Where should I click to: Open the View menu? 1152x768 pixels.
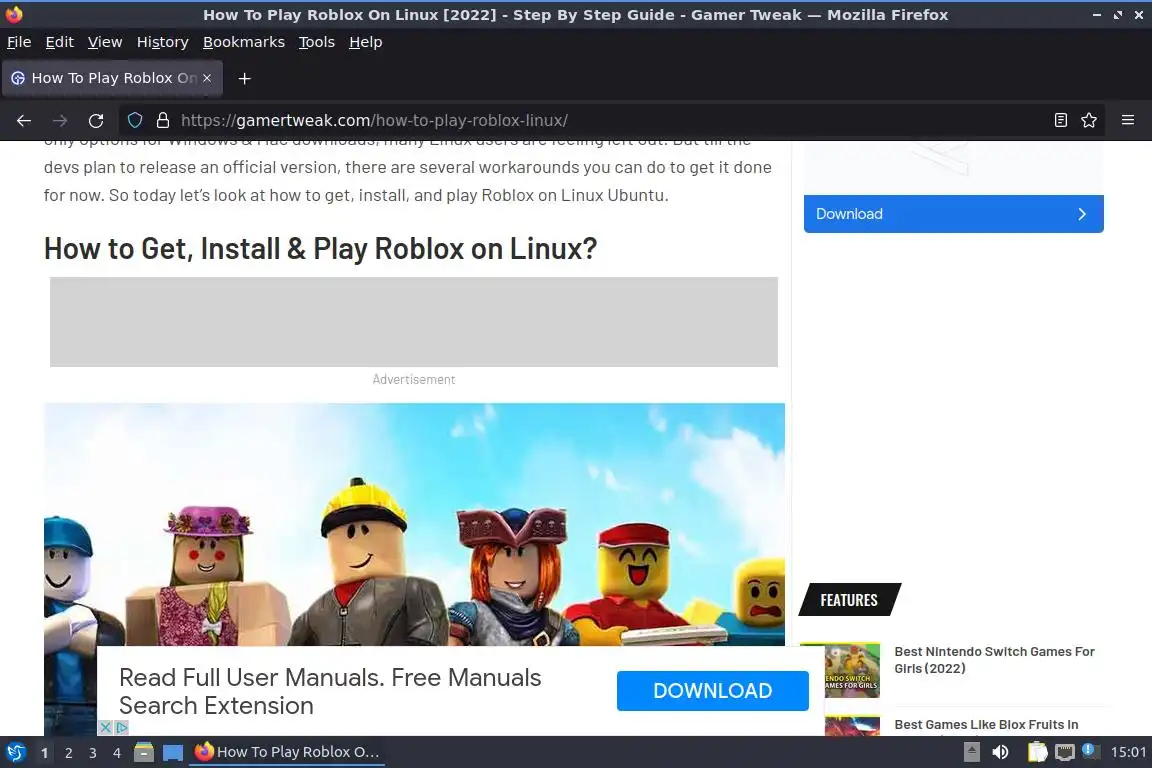pos(105,42)
